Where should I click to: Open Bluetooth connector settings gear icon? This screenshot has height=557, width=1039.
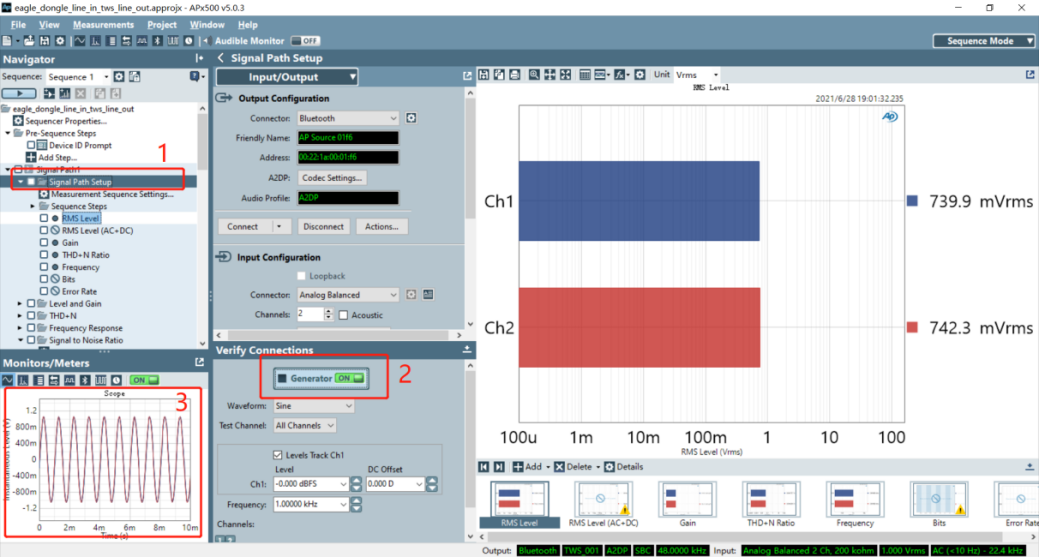click(411, 118)
